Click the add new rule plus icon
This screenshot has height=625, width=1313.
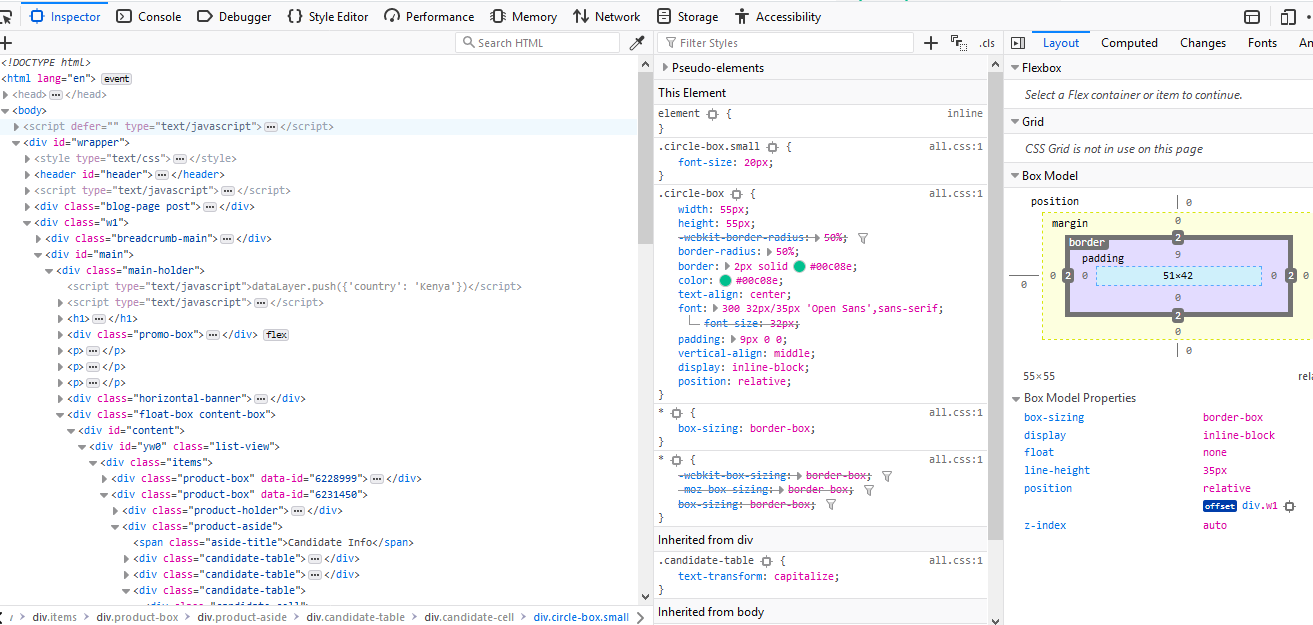(x=930, y=43)
